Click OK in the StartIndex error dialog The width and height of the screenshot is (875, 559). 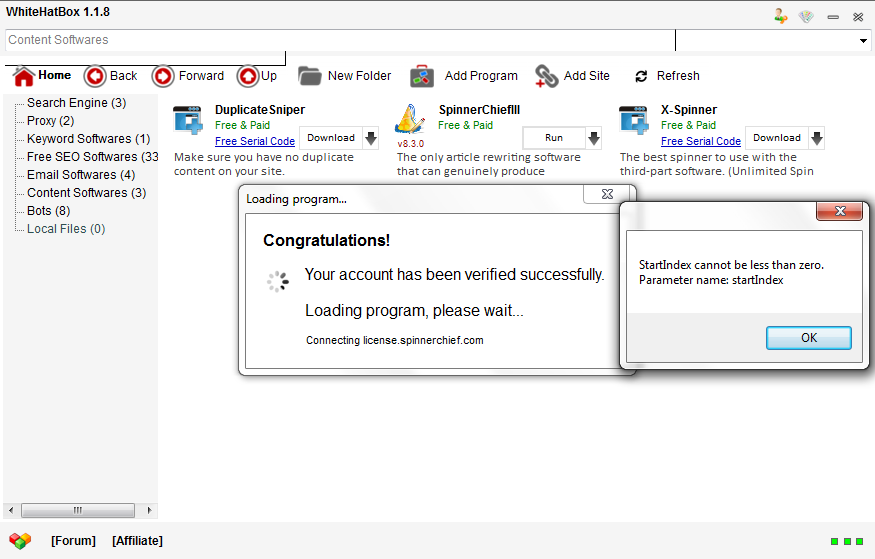pyautogui.click(x=808, y=338)
